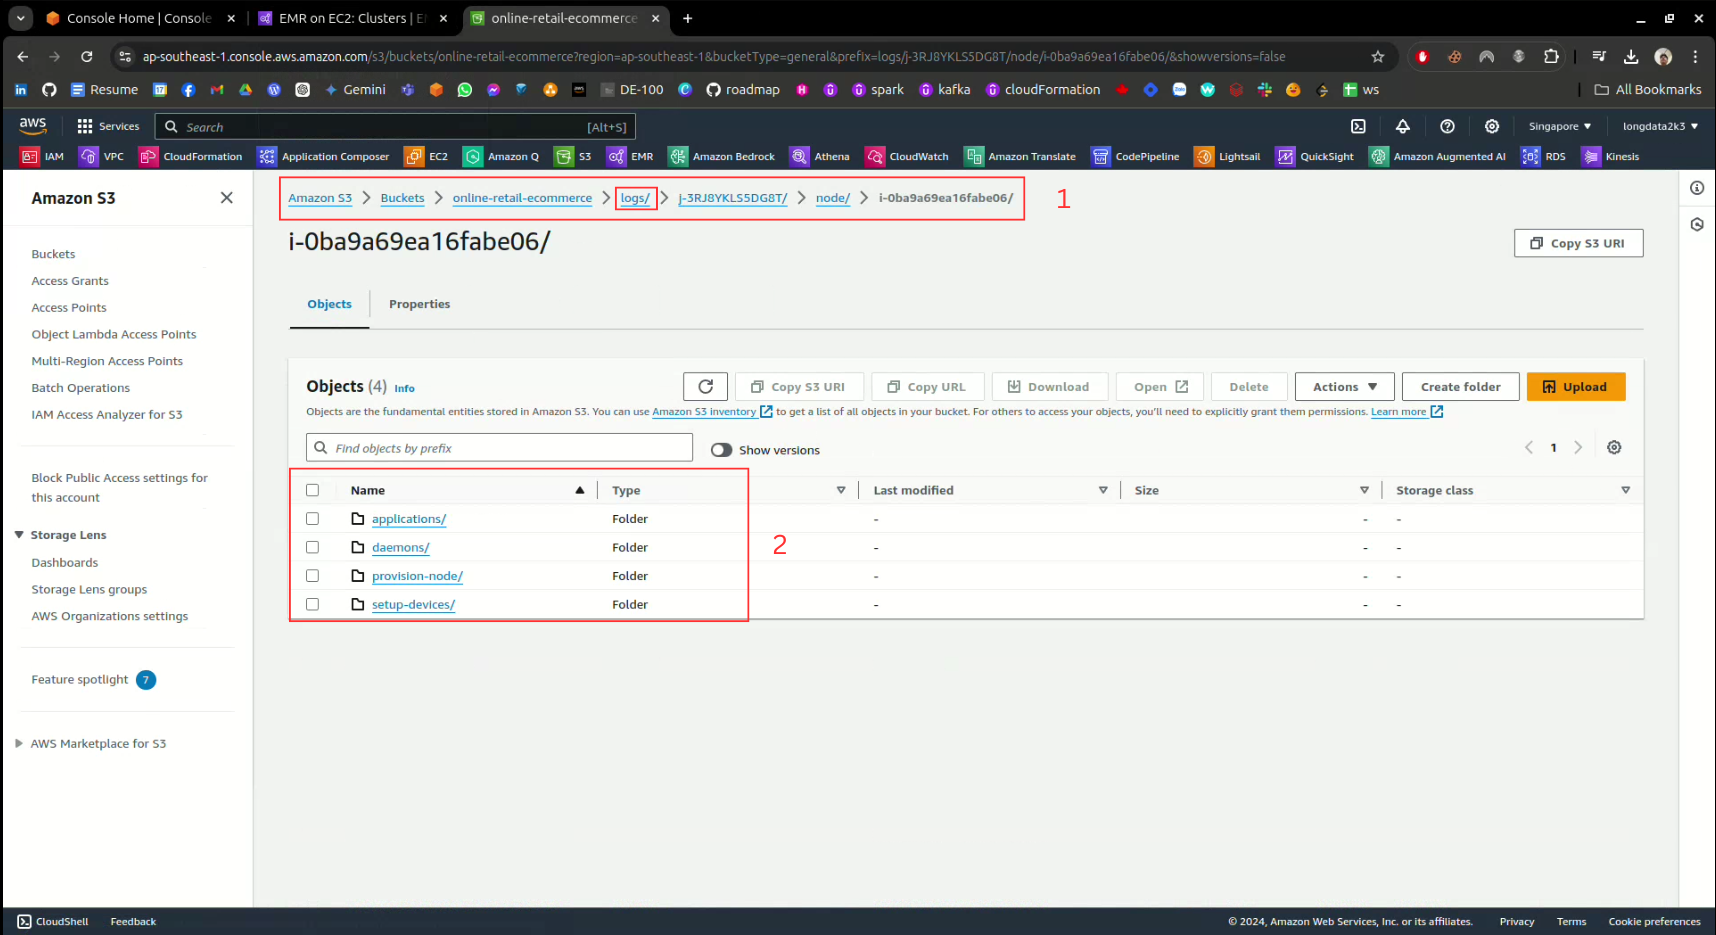The image size is (1716, 935).
Task: Click the orange Upload button
Action: pyautogui.click(x=1575, y=387)
